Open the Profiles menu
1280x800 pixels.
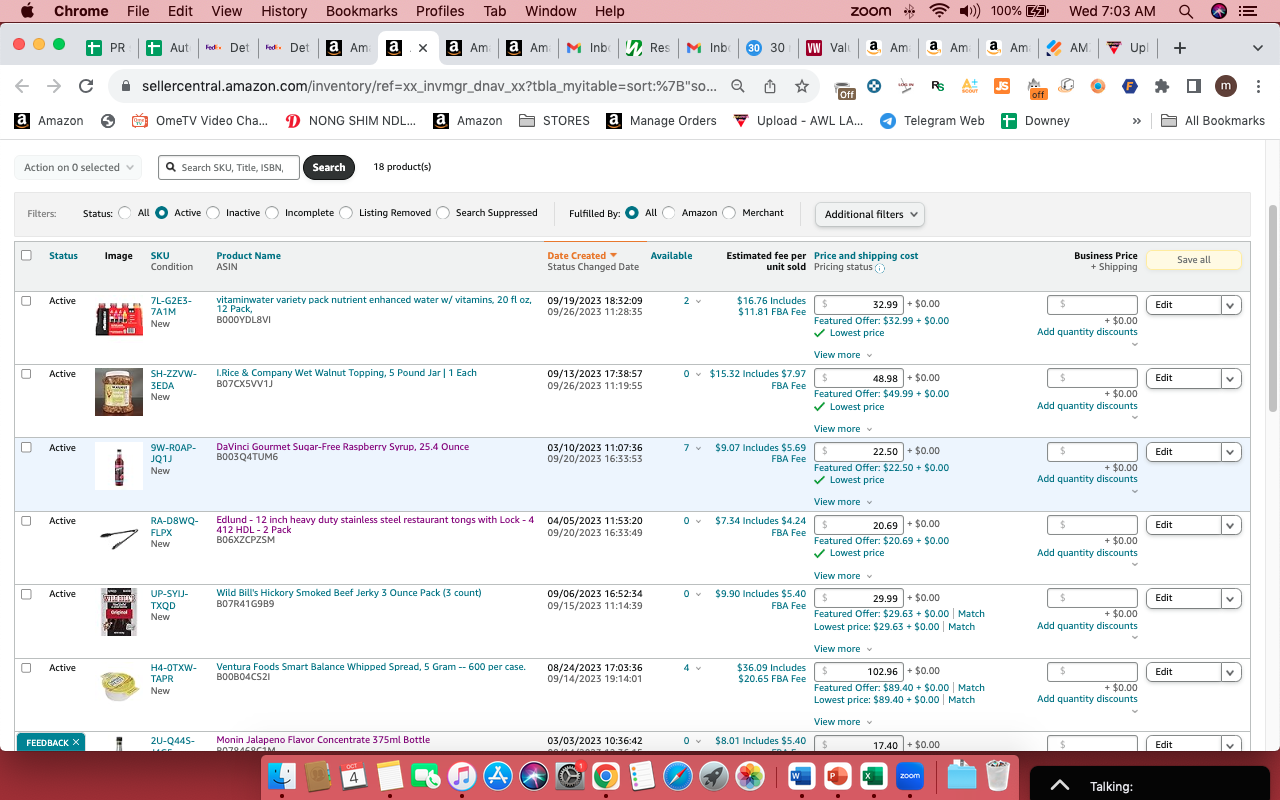tap(440, 11)
